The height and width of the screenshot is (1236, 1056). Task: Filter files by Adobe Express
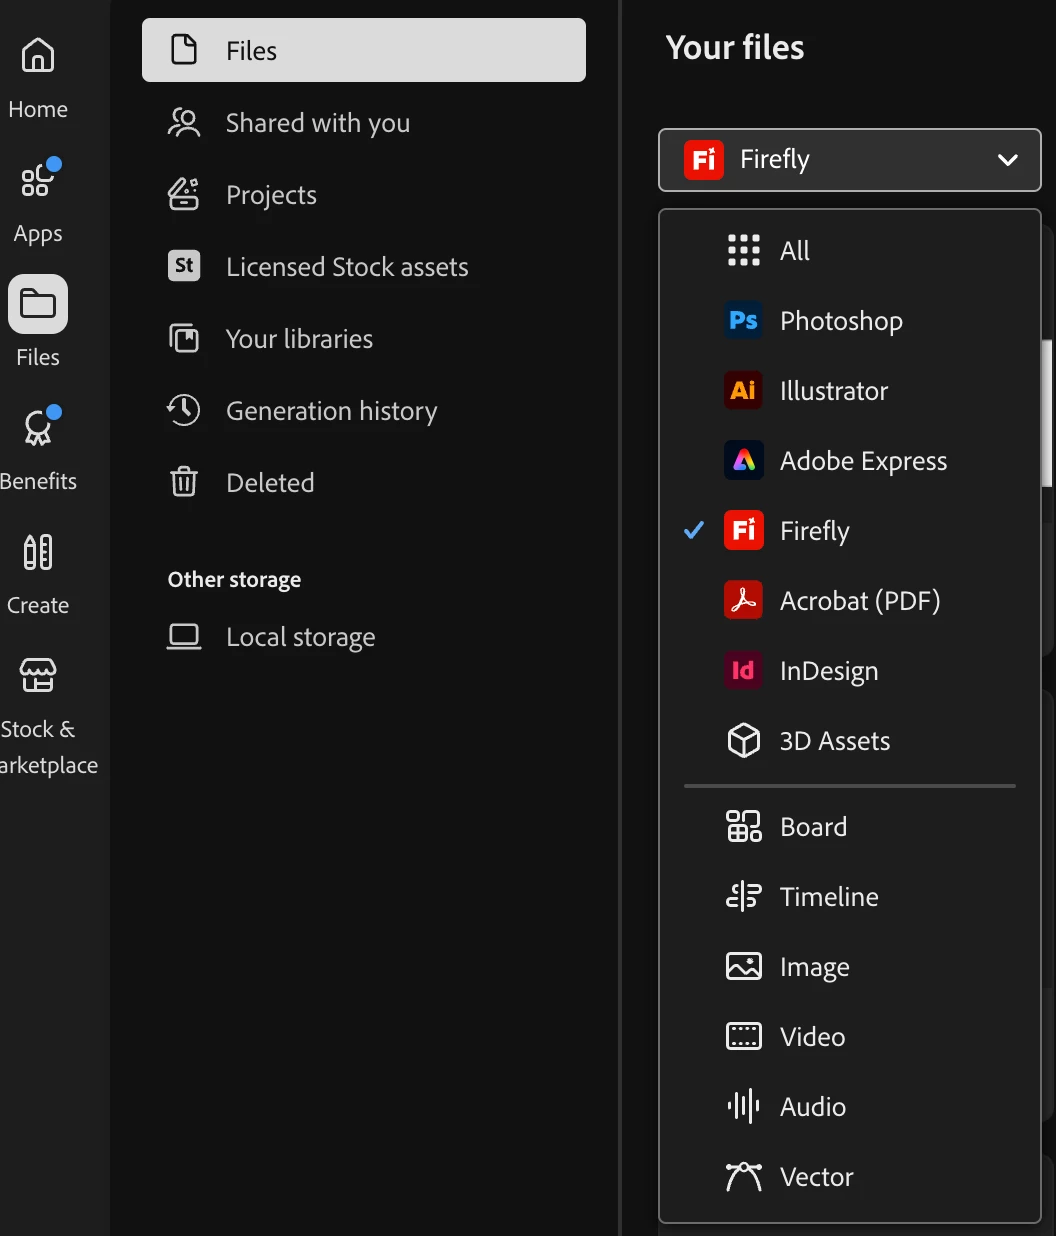[850, 461]
